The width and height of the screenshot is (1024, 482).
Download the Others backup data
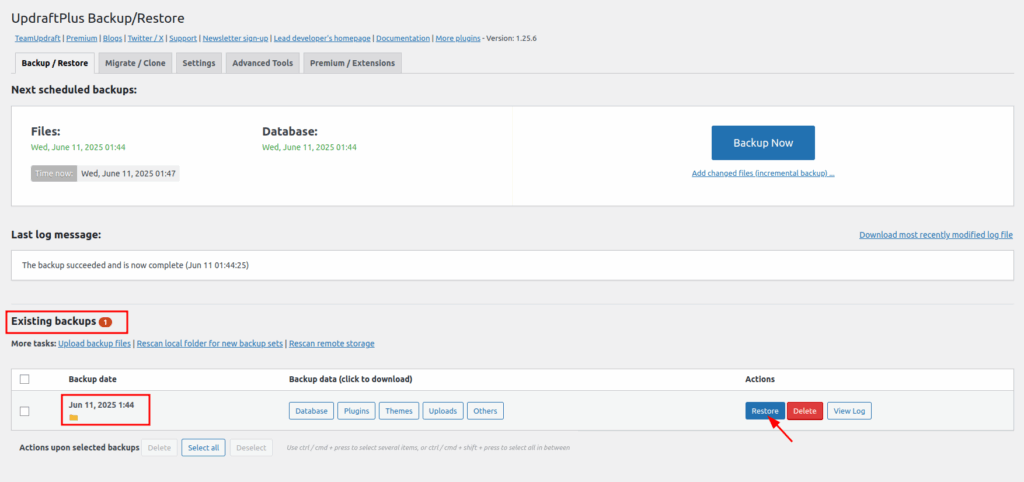coord(485,411)
